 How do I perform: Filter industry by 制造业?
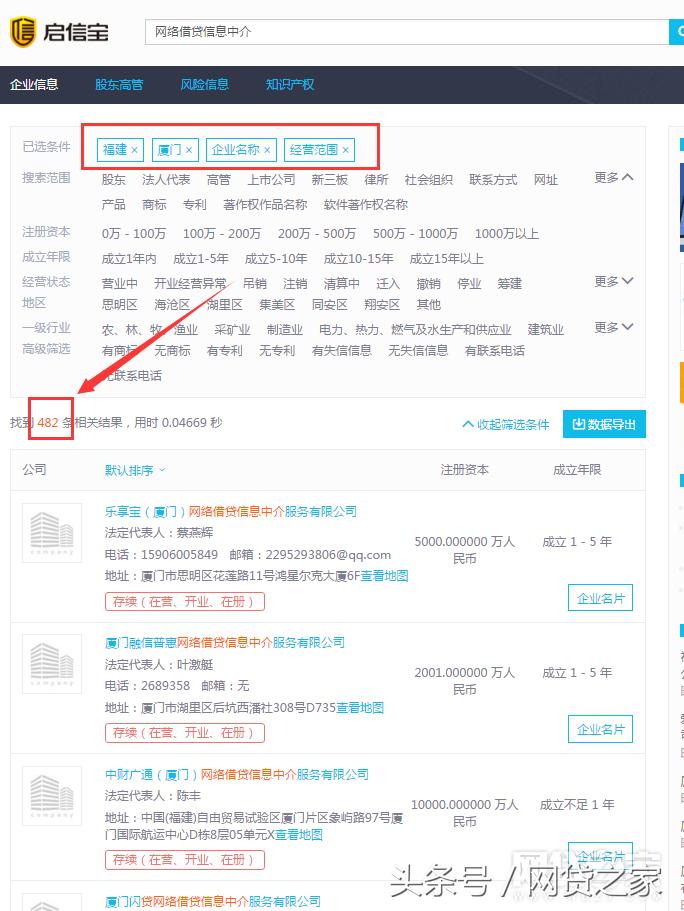coord(285,329)
